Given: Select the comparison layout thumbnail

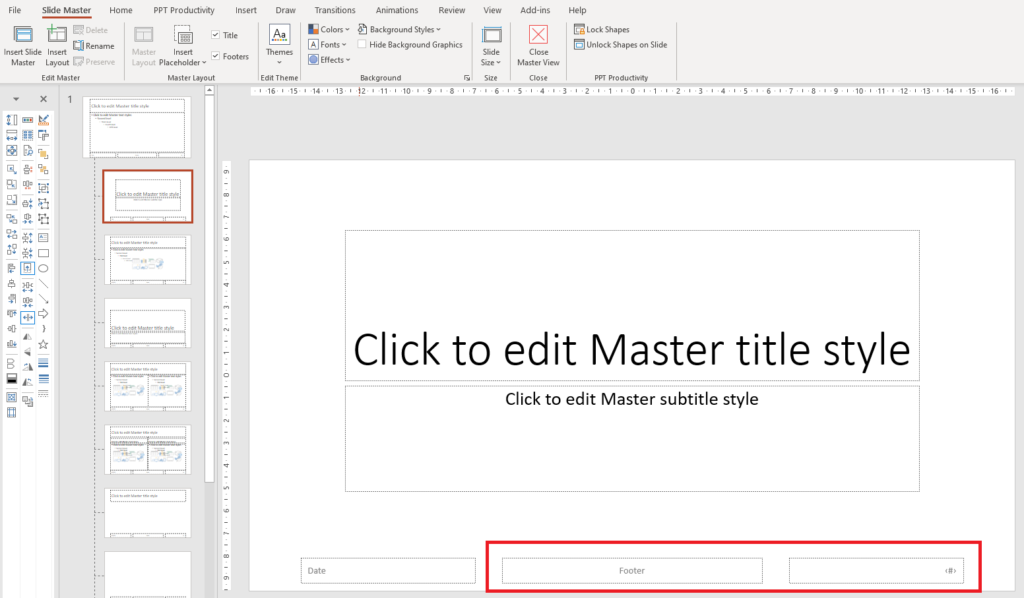Looking at the screenshot, I should [148, 450].
